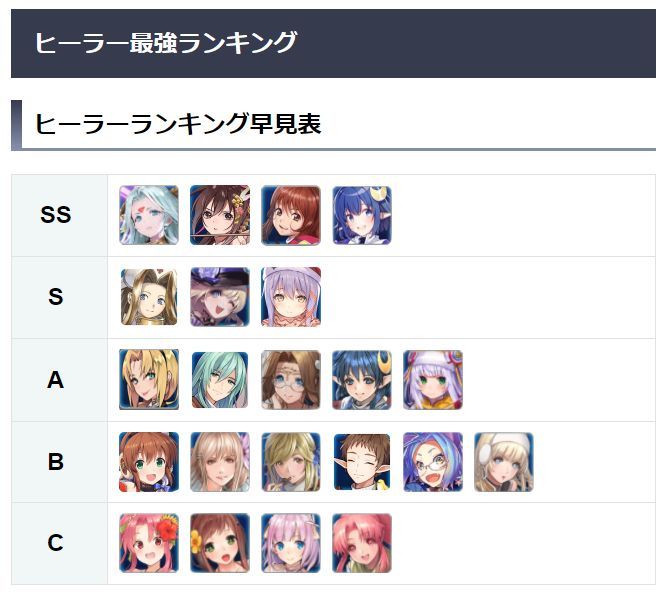Open the lavender-haired healer in S tier
667x597 pixels.
291,297
